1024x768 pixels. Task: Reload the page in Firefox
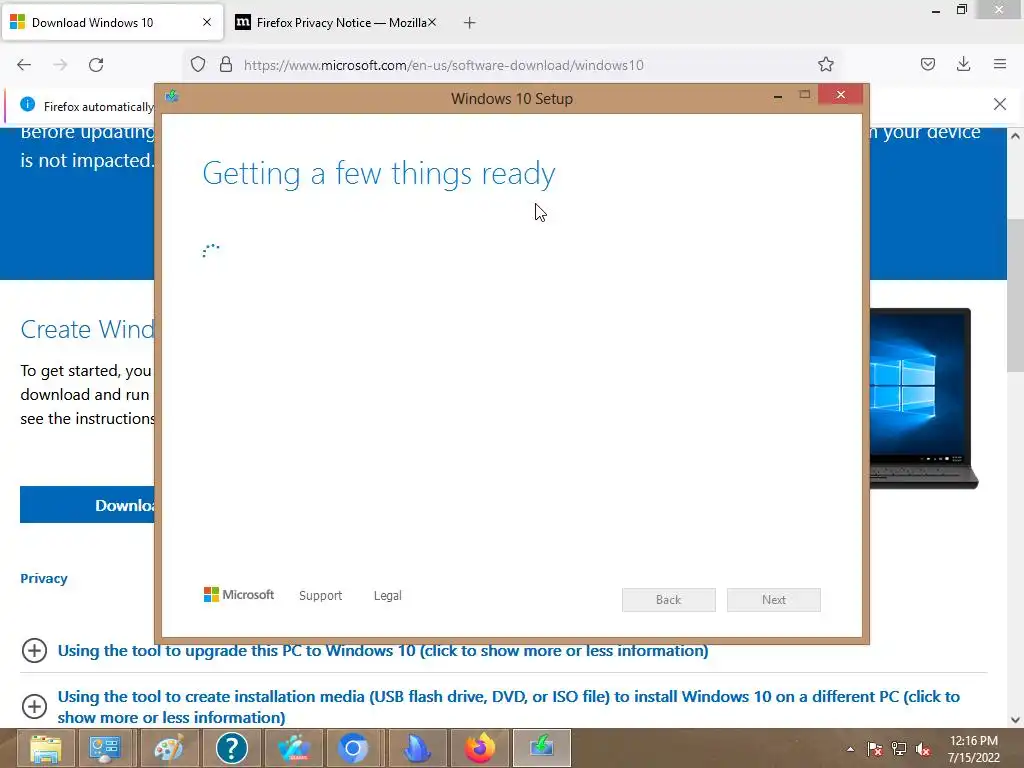point(96,65)
